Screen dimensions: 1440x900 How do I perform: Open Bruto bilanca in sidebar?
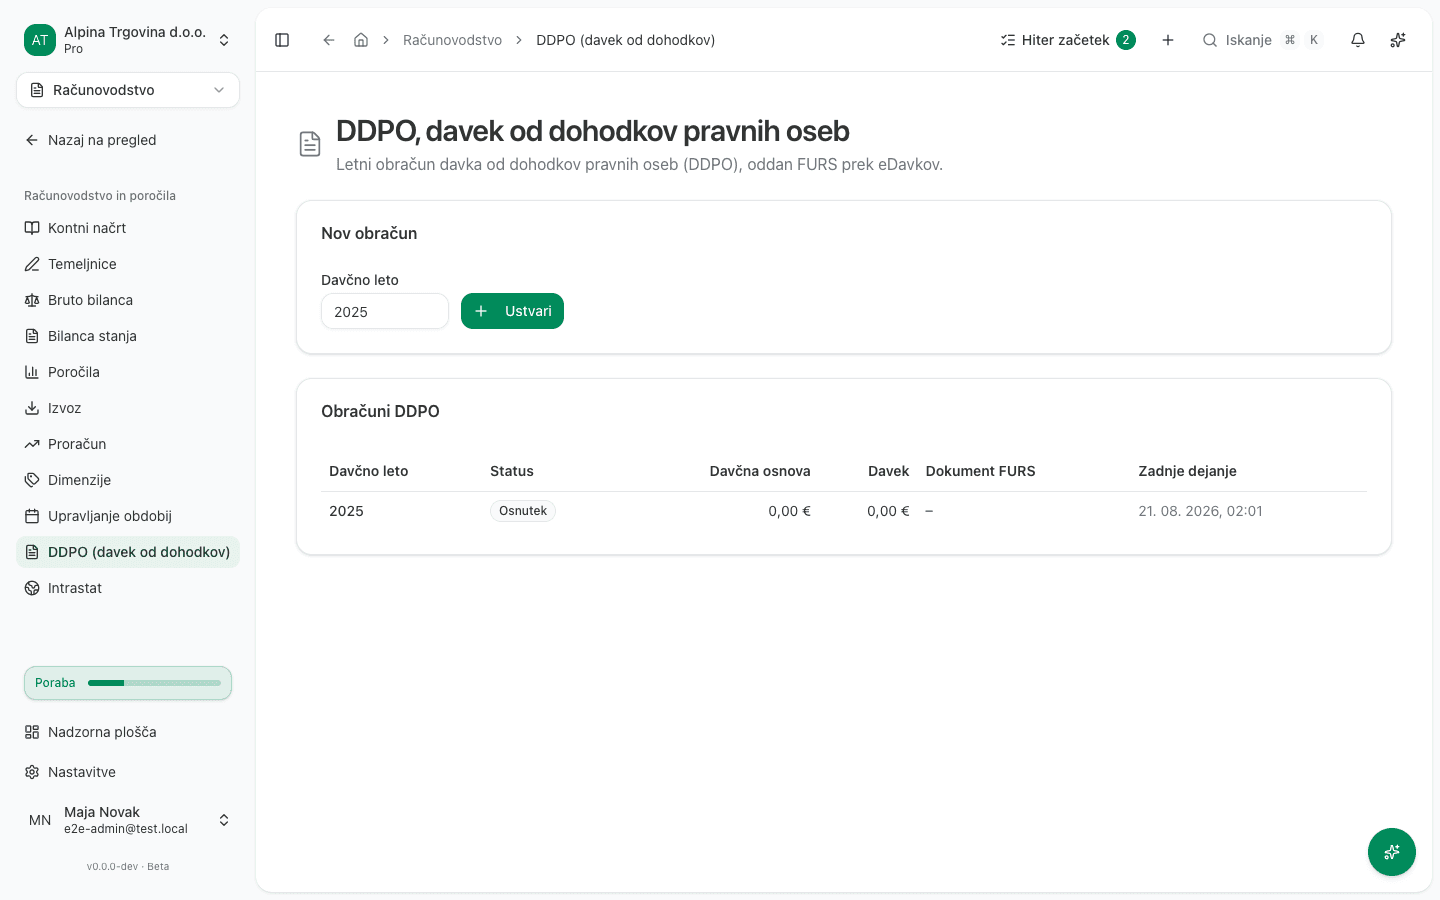click(128, 300)
